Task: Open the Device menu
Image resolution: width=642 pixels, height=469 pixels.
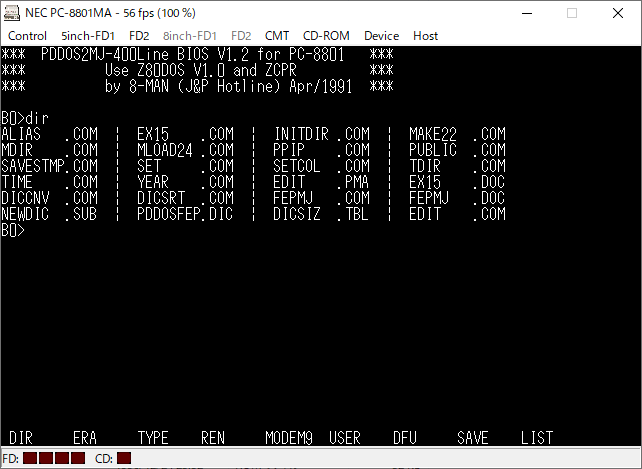Action: [381, 36]
